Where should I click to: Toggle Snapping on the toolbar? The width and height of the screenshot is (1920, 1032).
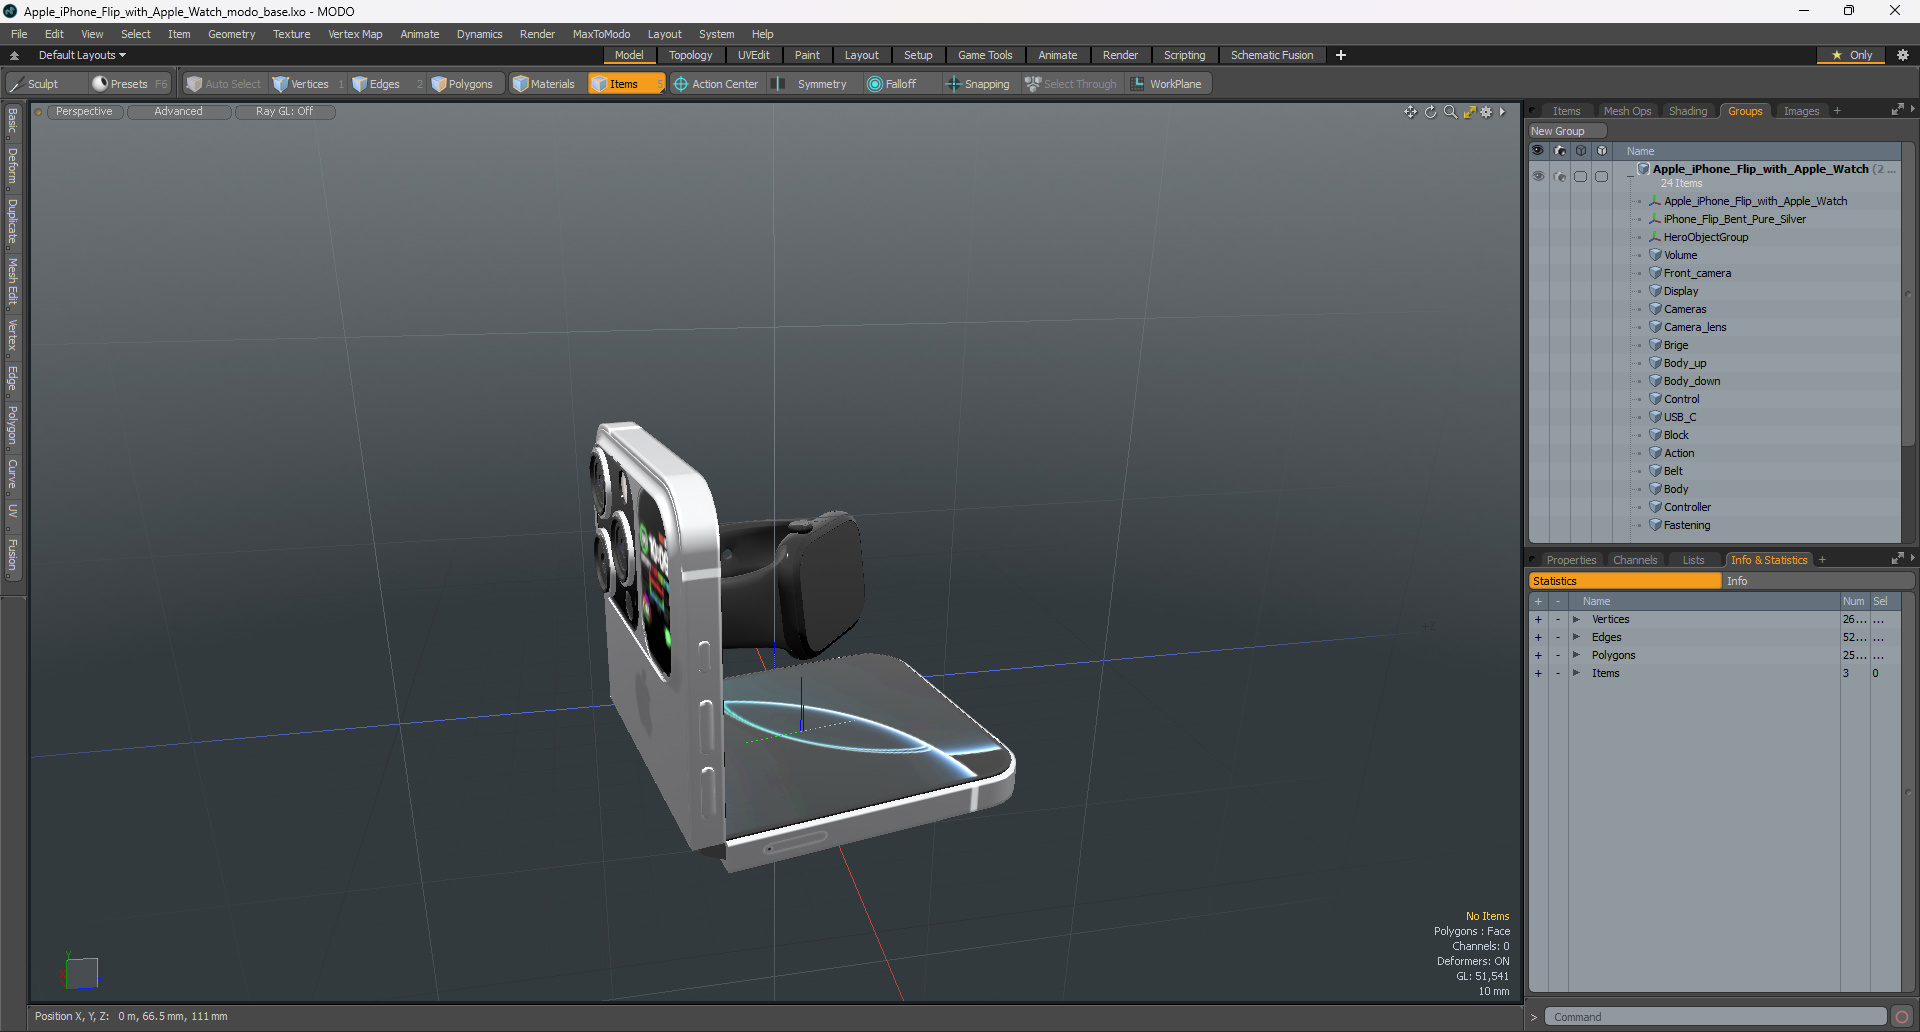point(978,84)
